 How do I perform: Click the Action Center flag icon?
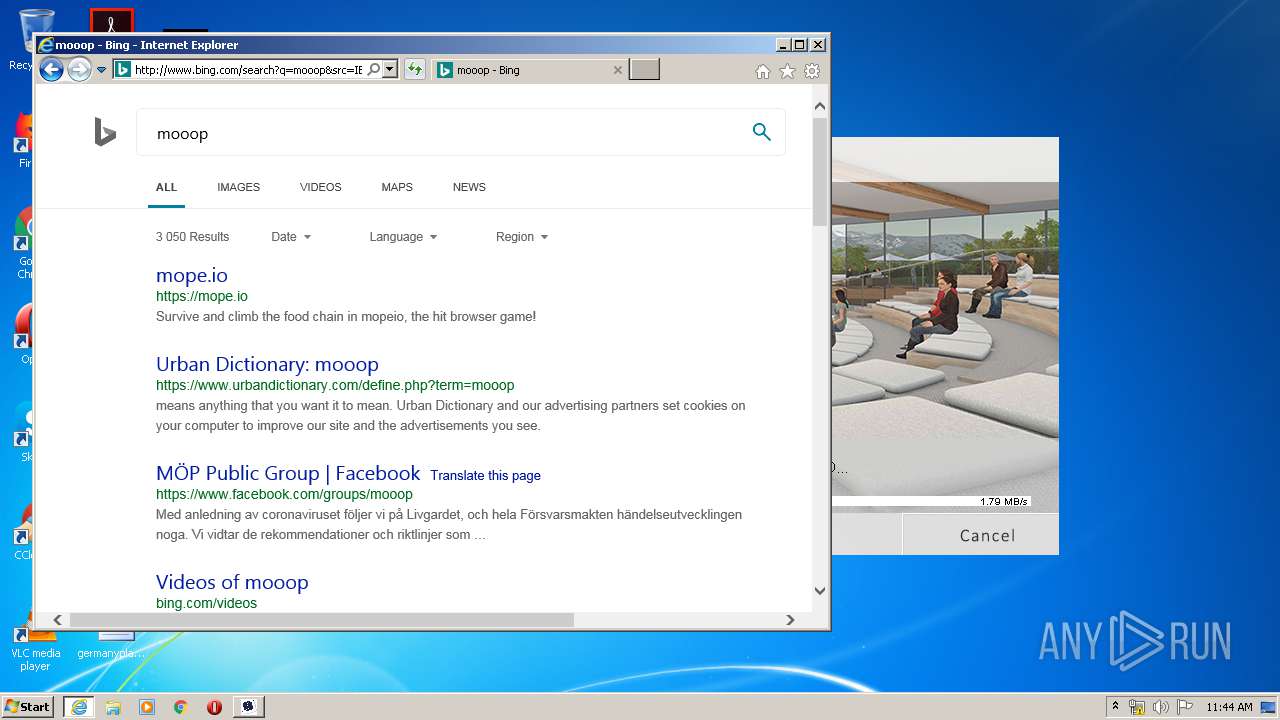pyautogui.click(x=1184, y=707)
